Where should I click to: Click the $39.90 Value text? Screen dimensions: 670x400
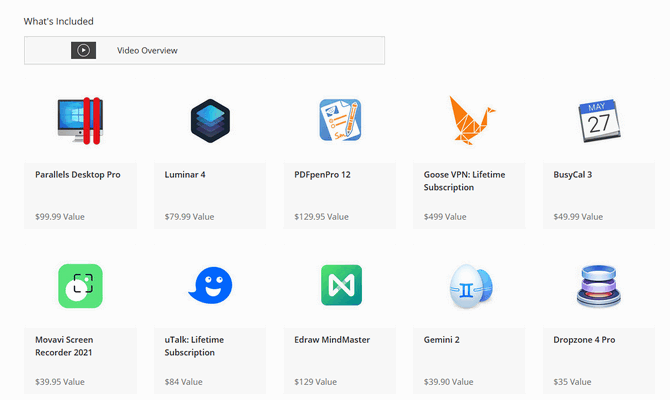click(x=449, y=382)
